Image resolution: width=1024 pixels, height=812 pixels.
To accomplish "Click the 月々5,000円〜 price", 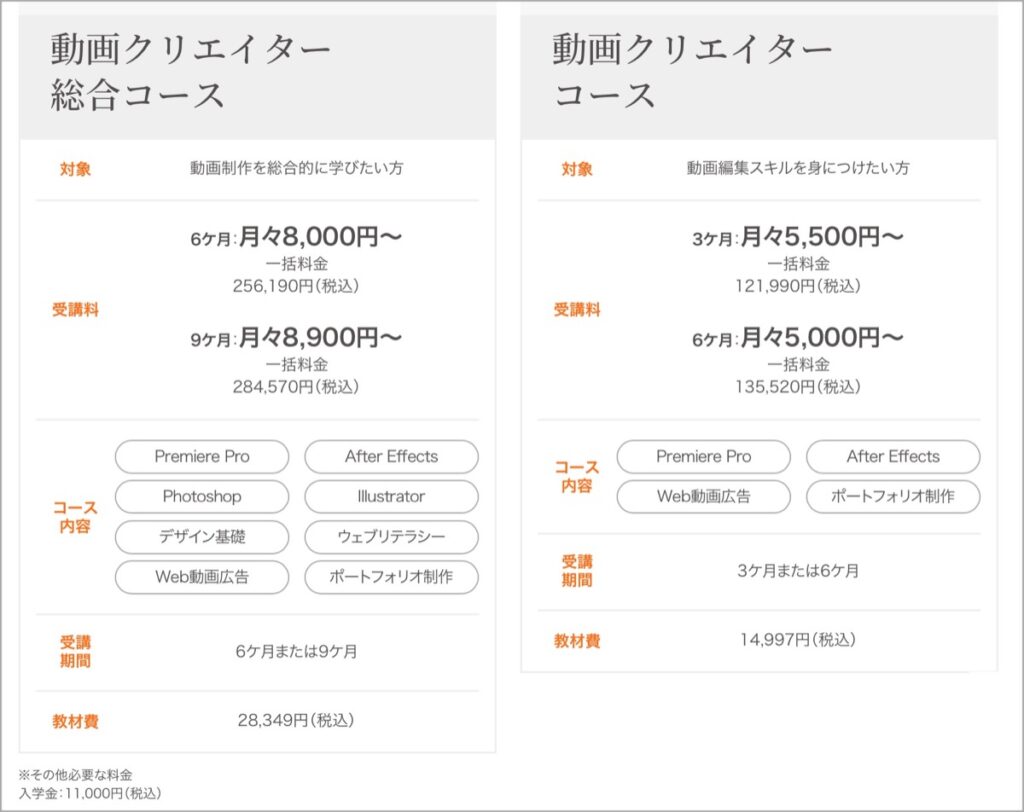I will tap(822, 337).
